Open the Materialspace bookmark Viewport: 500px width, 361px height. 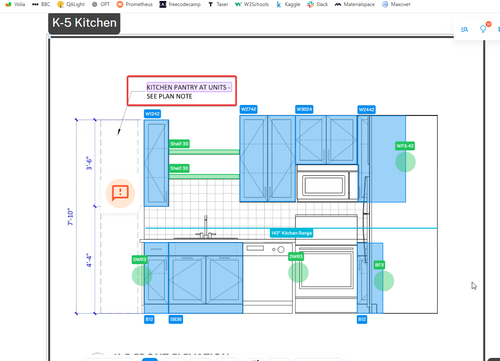(355, 4)
